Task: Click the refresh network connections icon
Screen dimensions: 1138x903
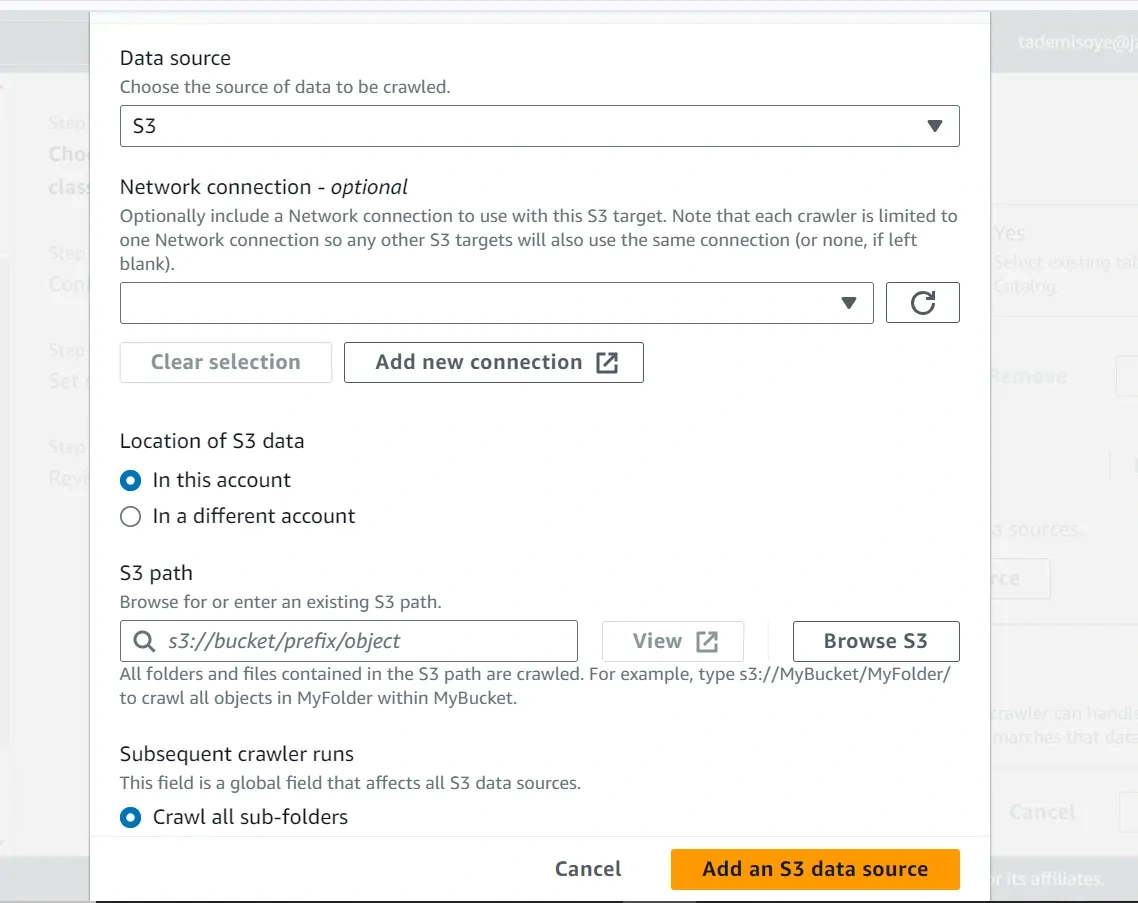Action: point(922,303)
